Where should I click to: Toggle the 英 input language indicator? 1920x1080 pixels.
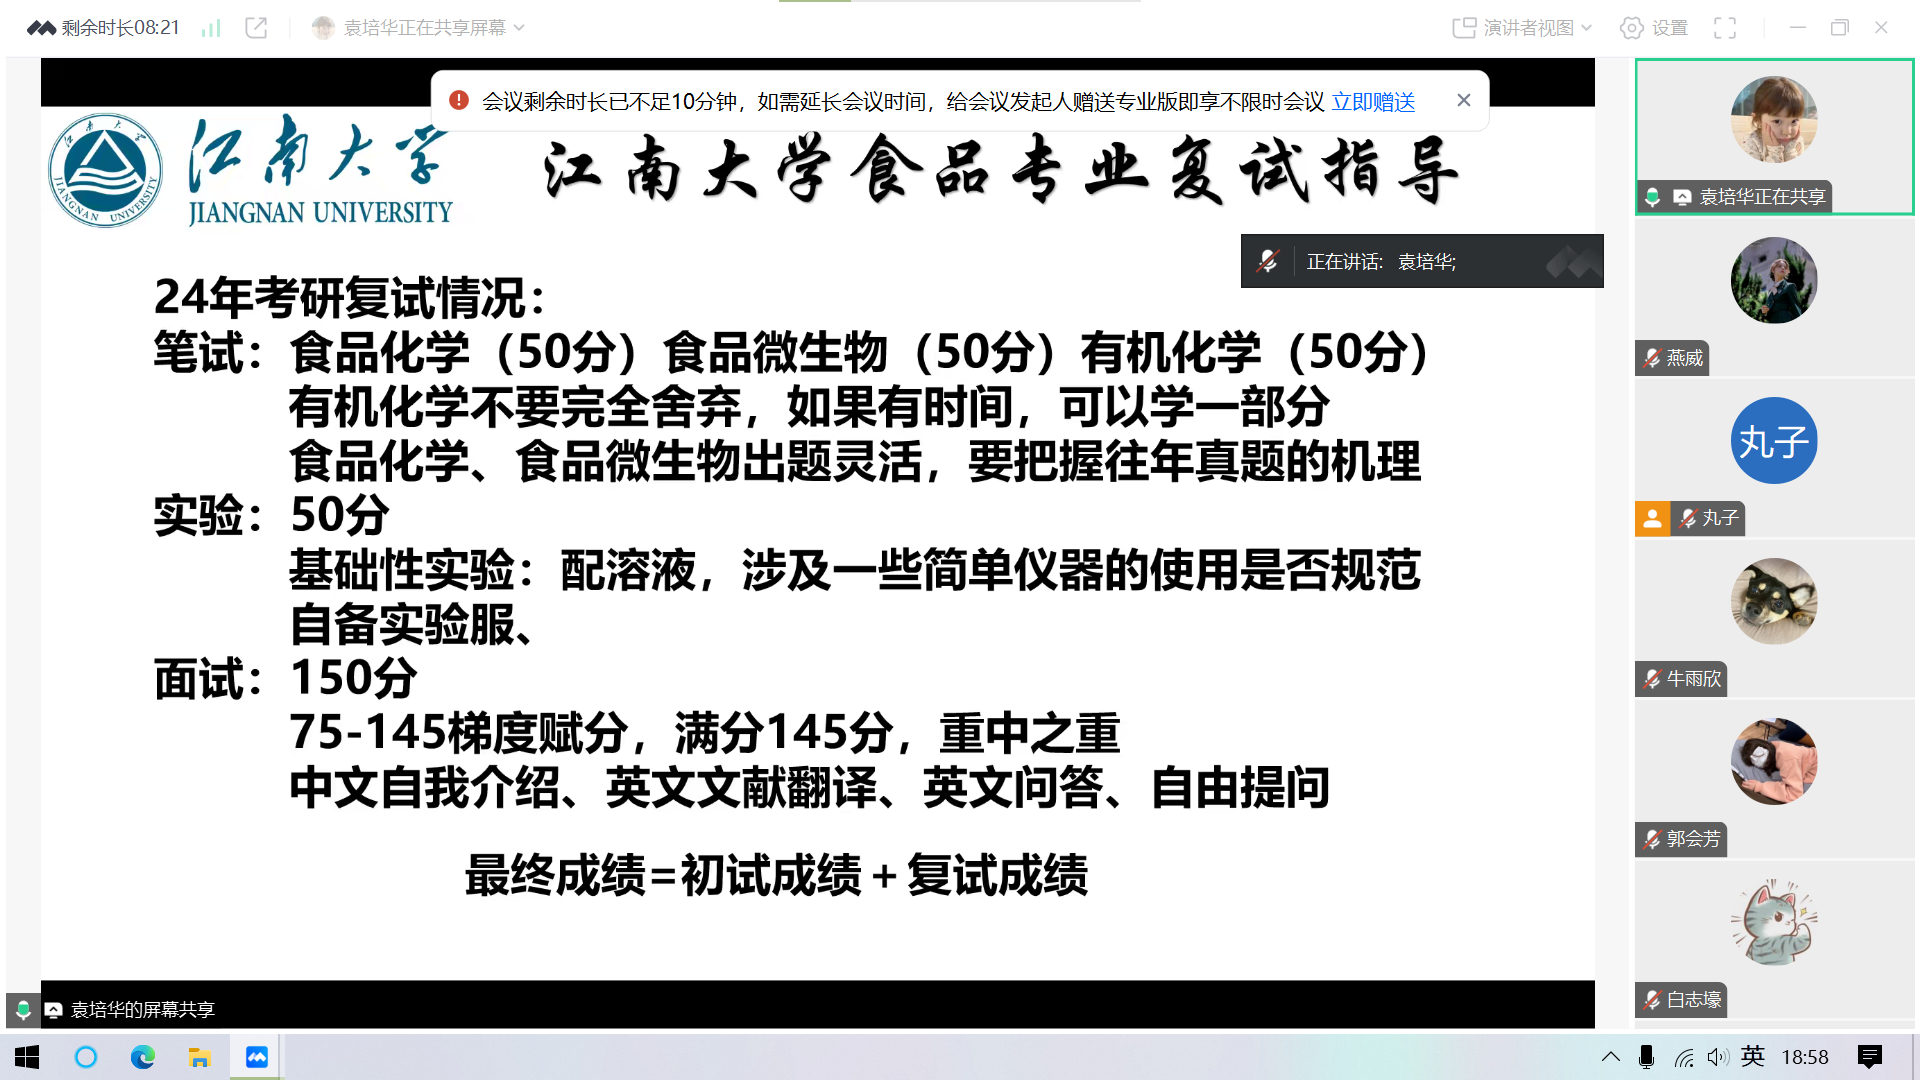tap(1752, 1057)
